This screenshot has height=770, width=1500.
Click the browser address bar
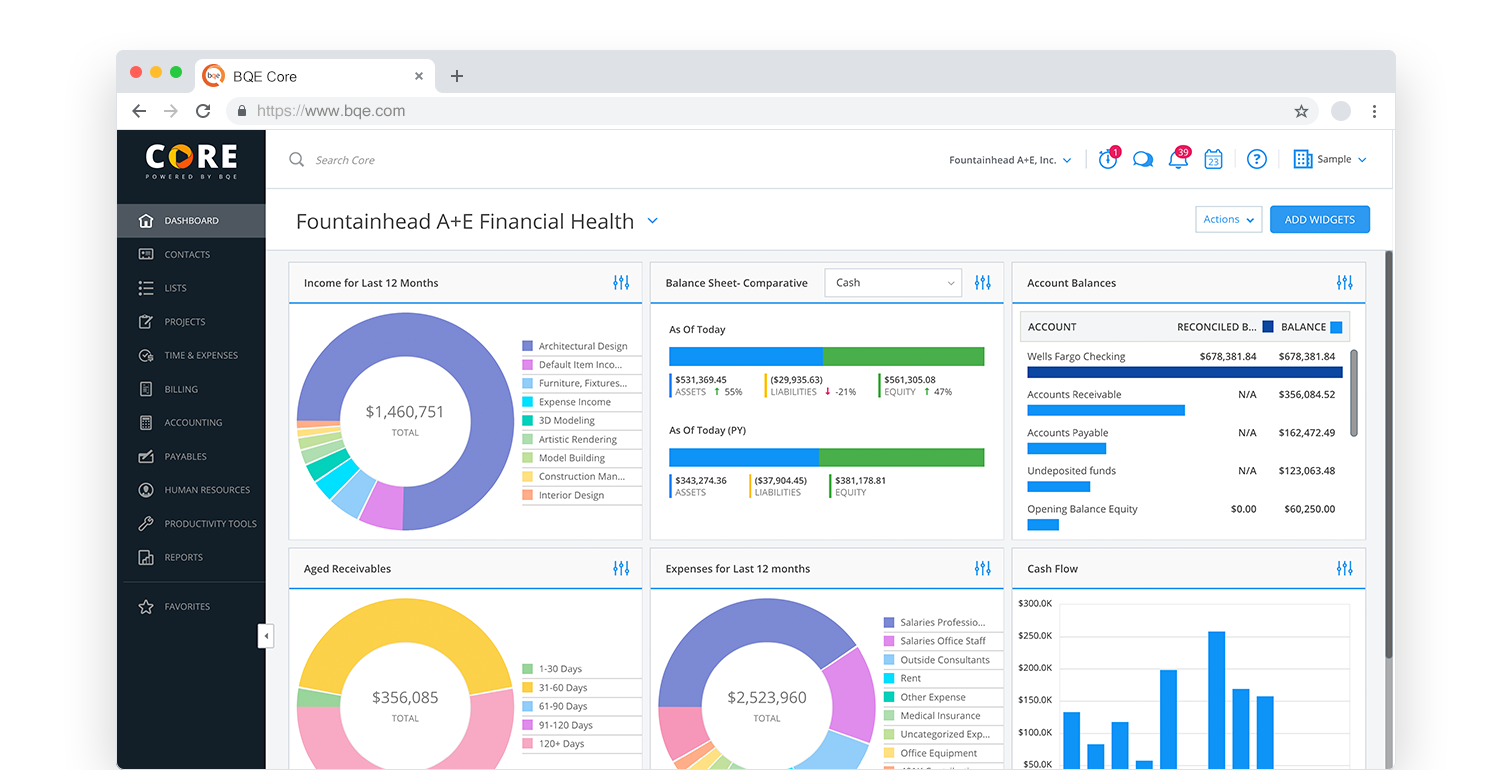[x=771, y=111]
